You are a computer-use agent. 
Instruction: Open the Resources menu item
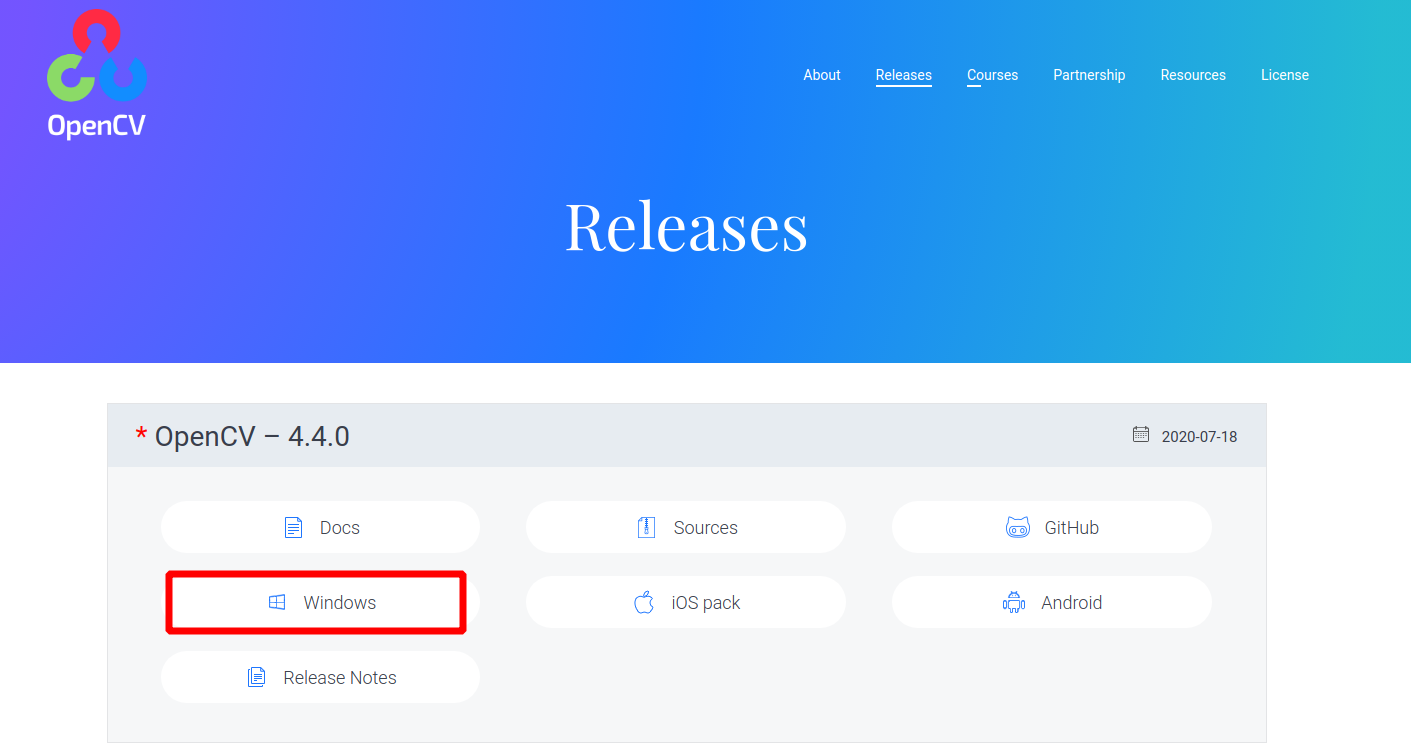click(1193, 75)
